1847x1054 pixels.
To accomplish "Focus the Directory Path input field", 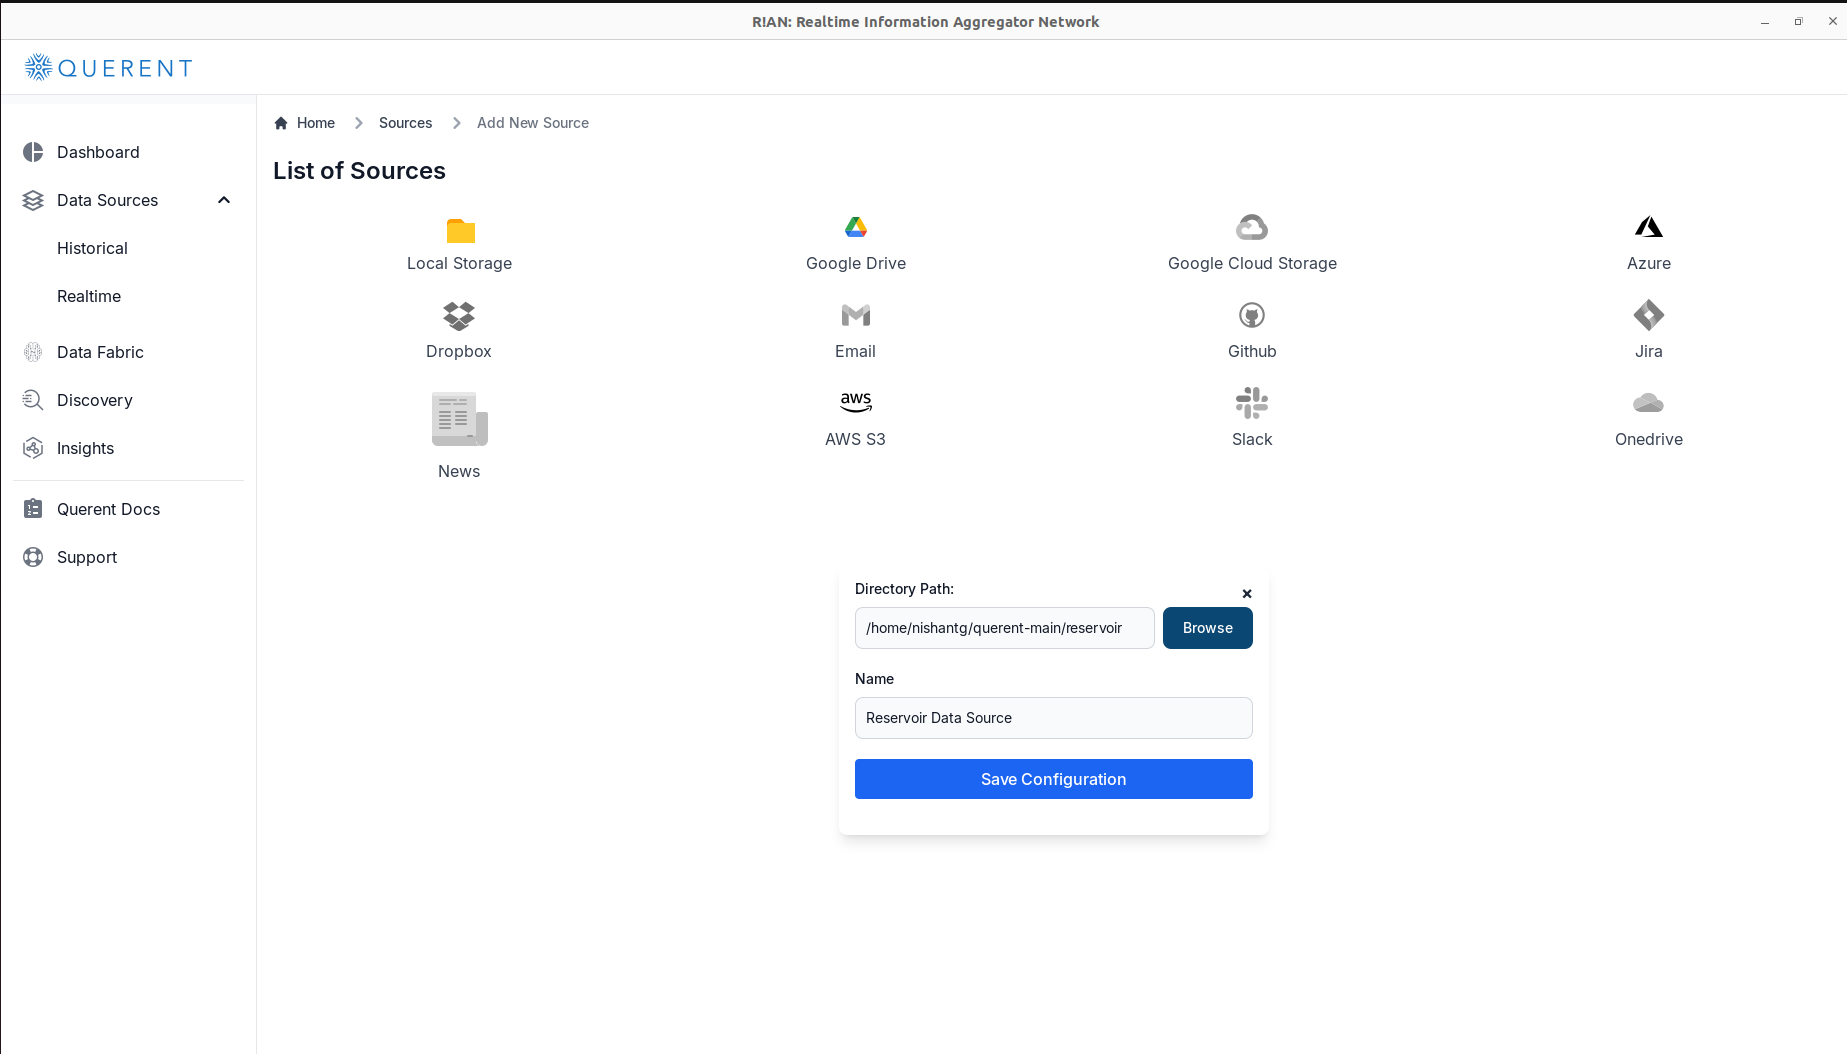I will point(1005,628).
